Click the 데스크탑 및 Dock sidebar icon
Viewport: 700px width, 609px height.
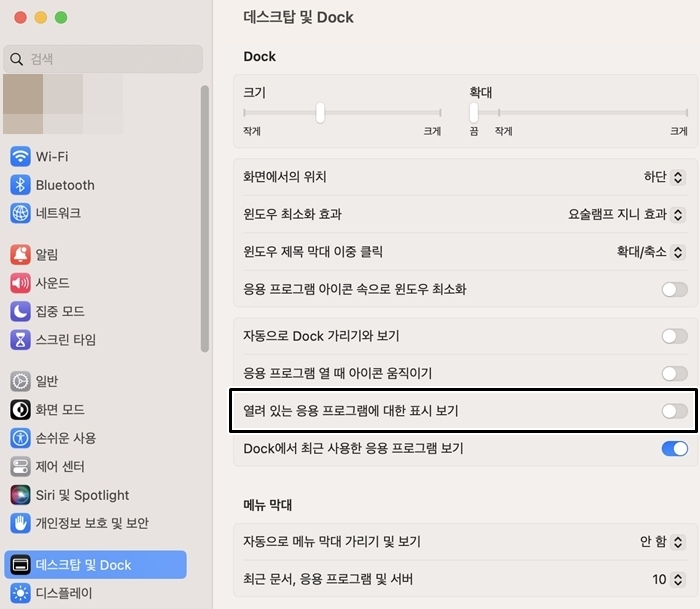coord(20,565)
